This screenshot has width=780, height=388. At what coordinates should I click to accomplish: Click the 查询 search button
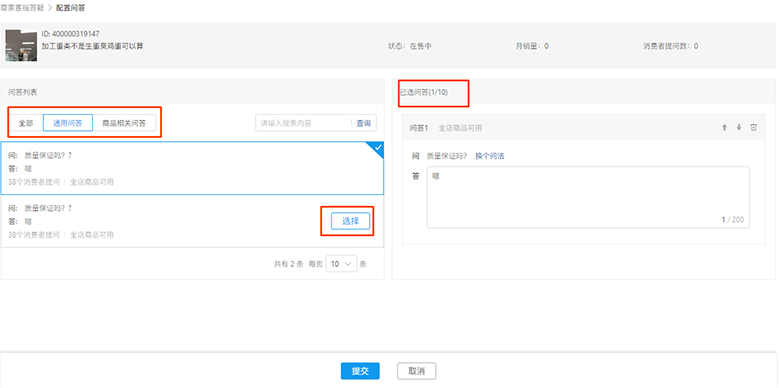[364, 123]
